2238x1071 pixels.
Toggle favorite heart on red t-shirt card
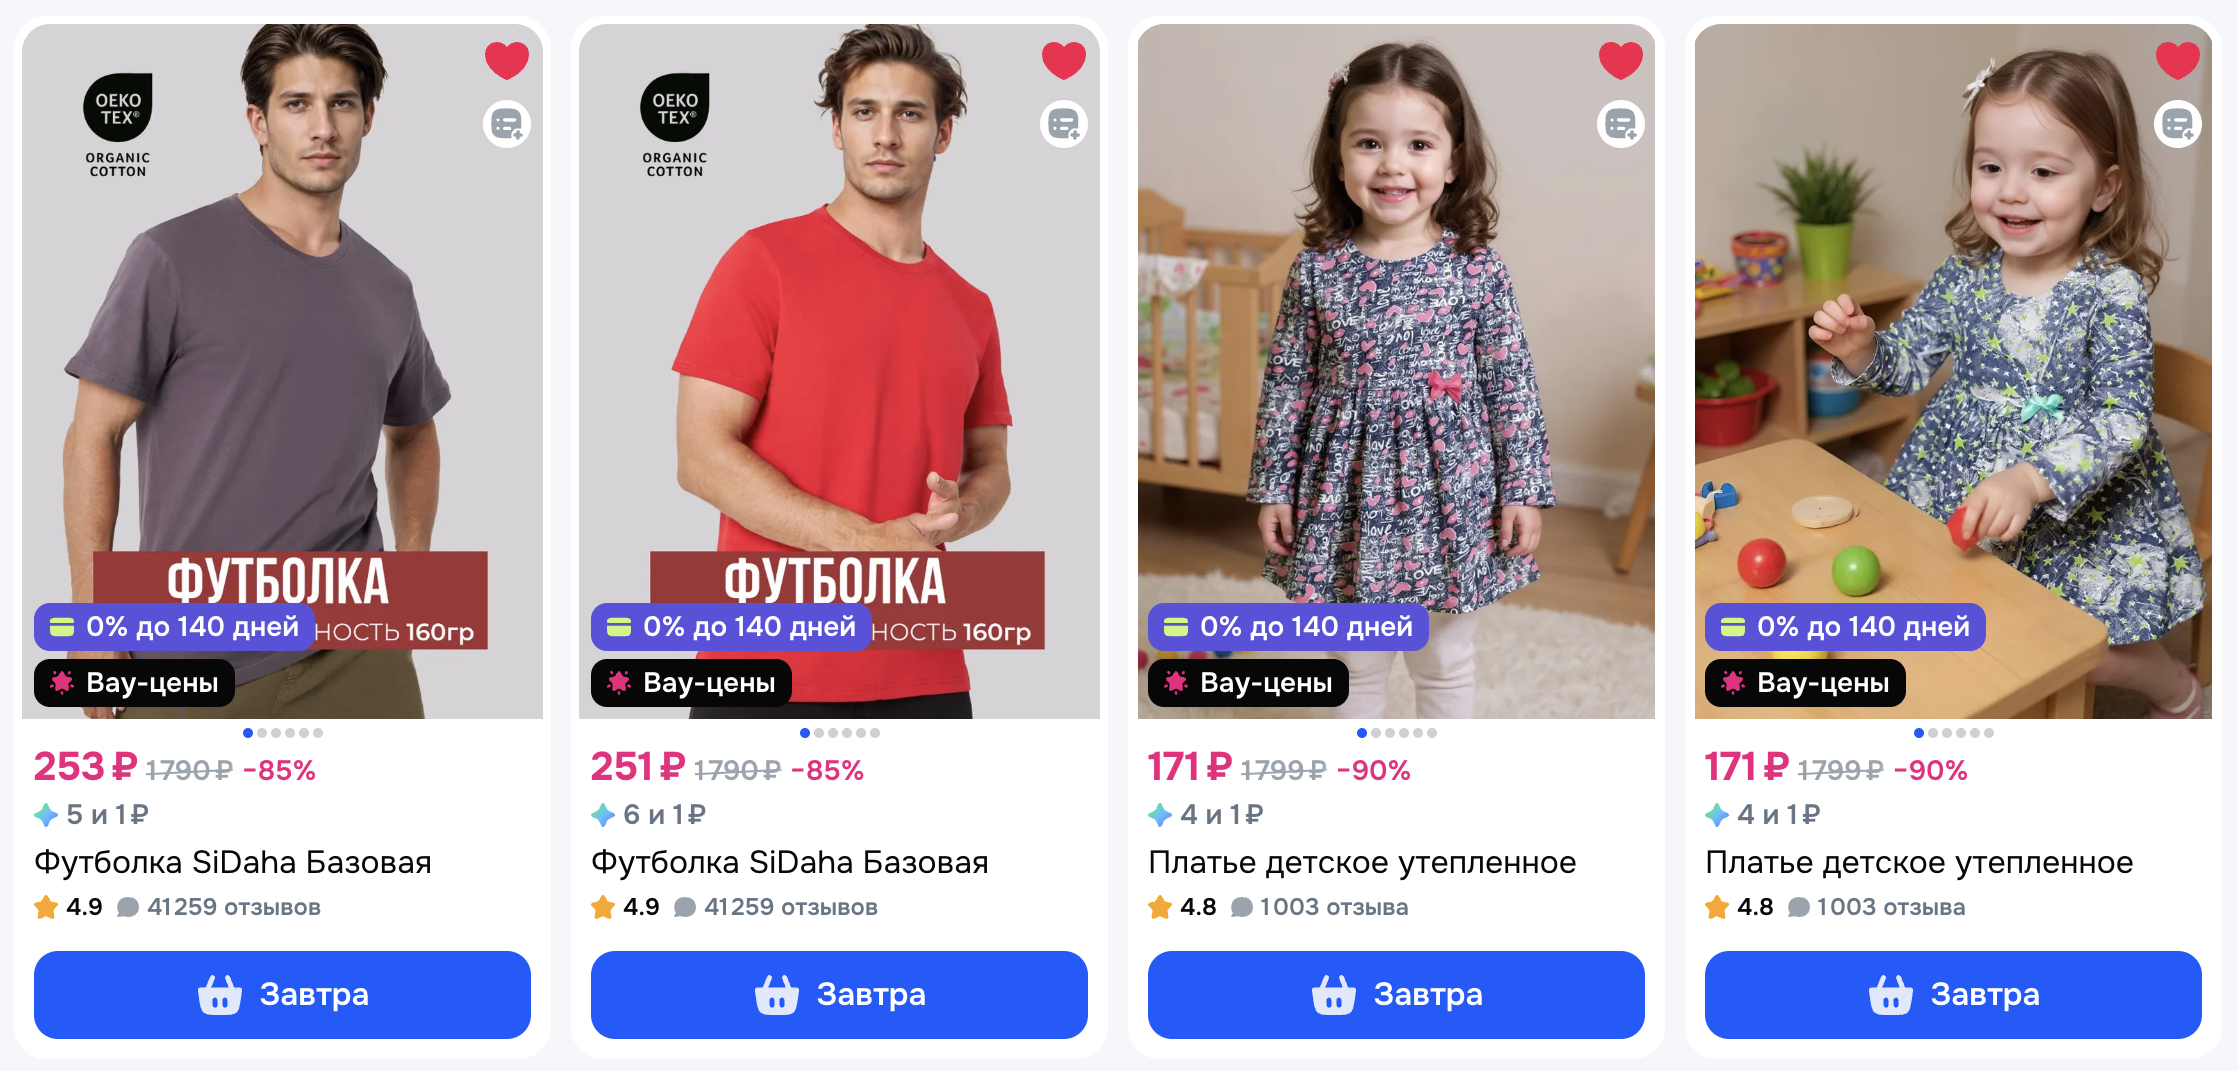pos(1064,60)
